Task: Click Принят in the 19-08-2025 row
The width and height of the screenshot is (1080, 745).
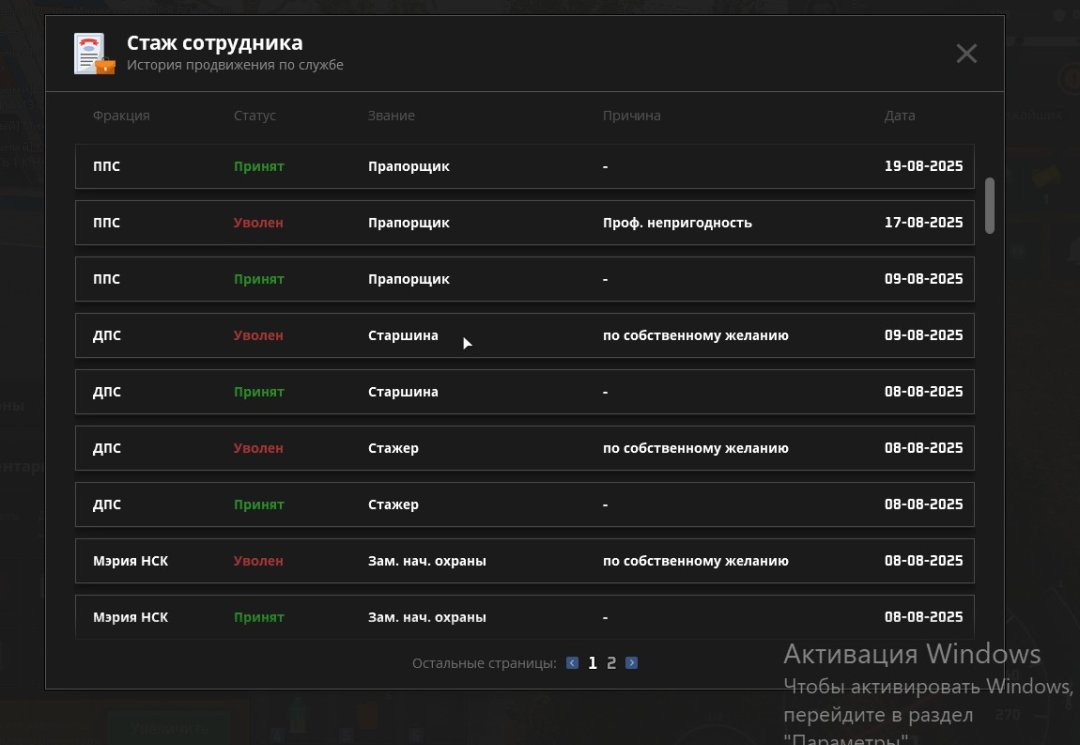Action: (x=259, y=166)
